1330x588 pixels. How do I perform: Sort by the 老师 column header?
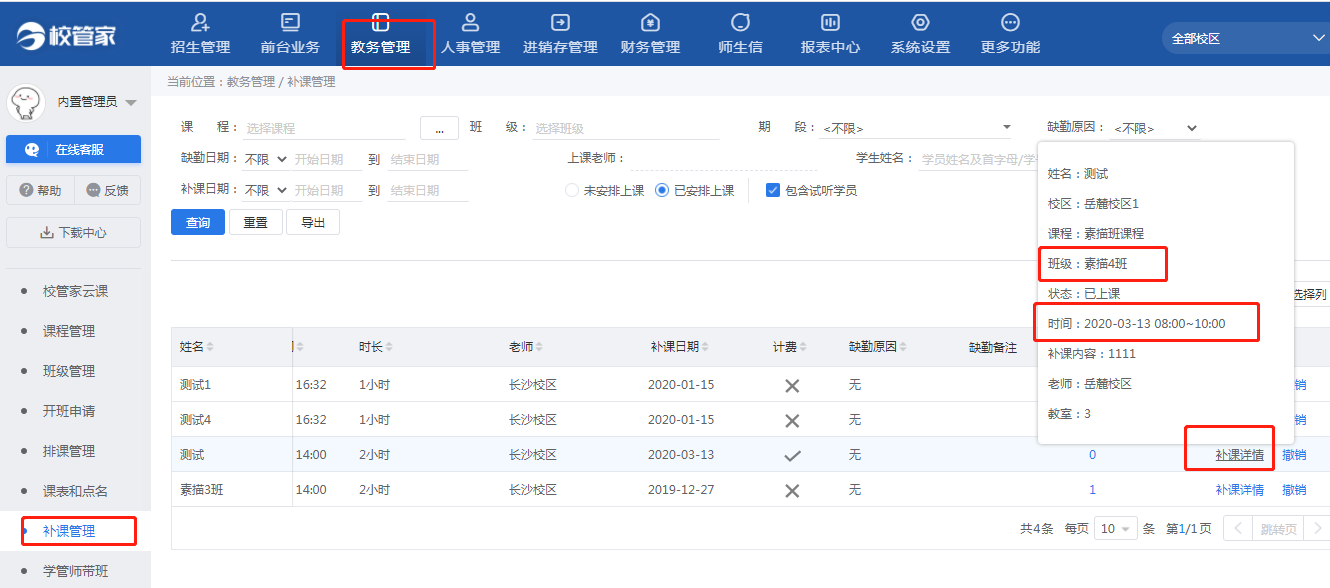pyautogui.click(x=527, y=347)
